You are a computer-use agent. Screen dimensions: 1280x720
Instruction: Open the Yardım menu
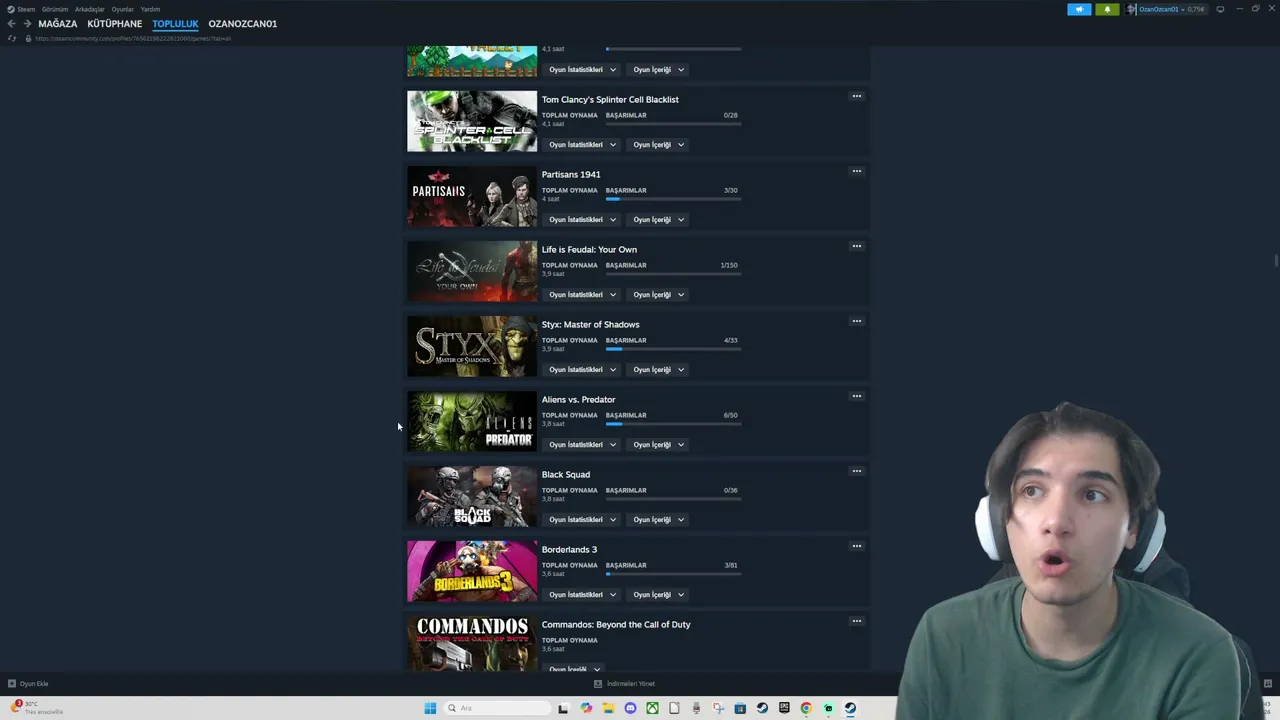pyautogui.click(x=150, y=9)
